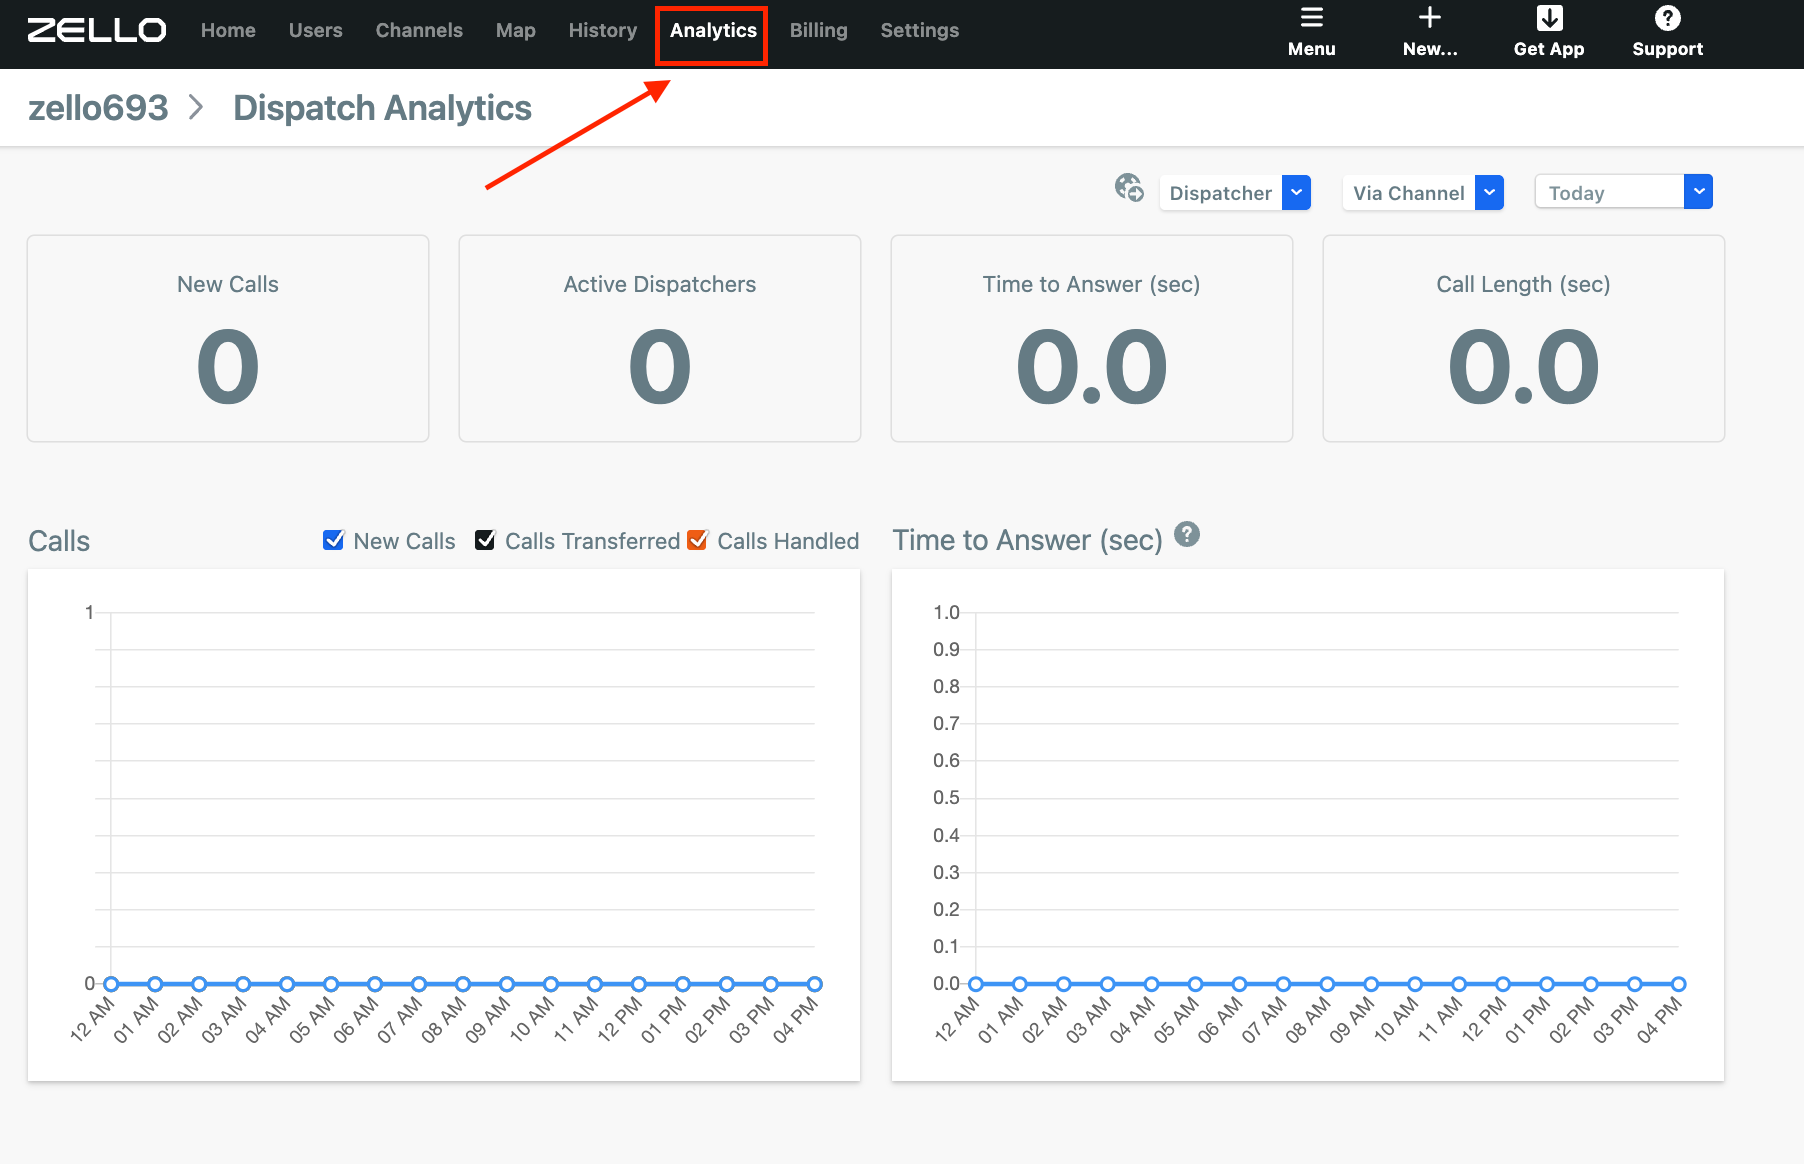This screenshot has width=1804, height=1164.
Task: Open the Channels tab
Action: pyautogui.click(x=419, y=30)
